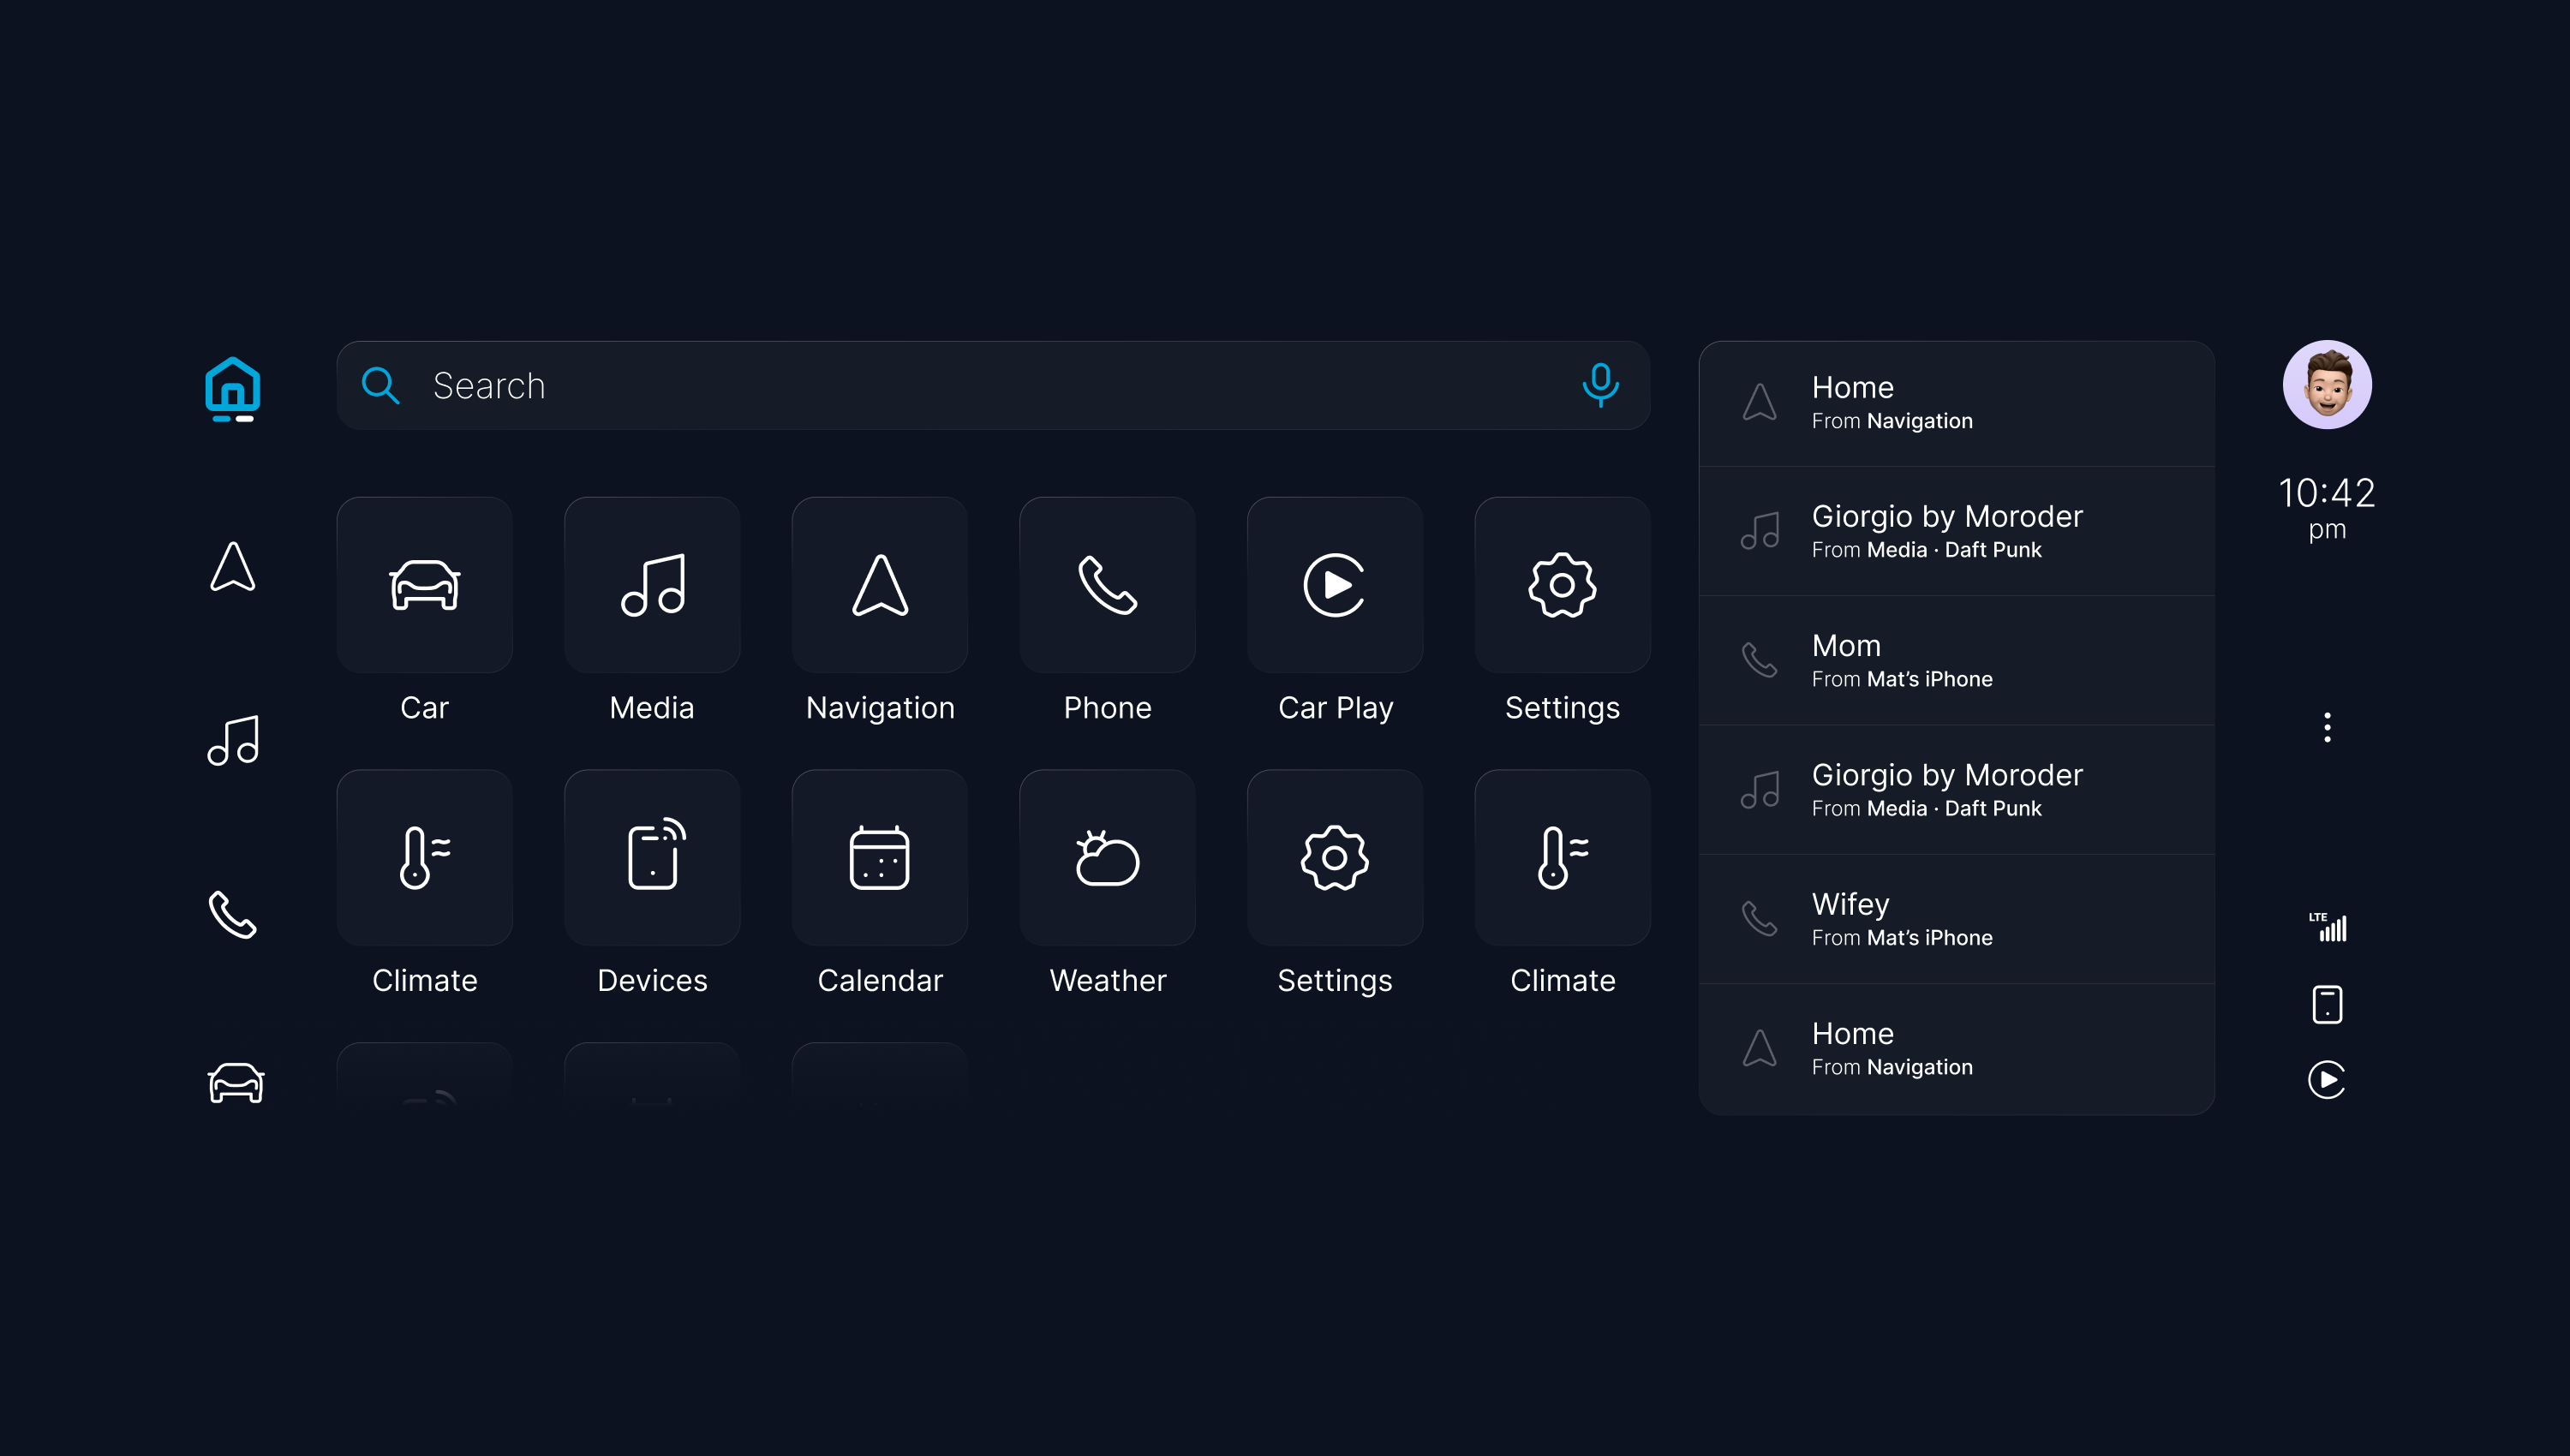Launch the Car app tile

click(424, 585)
